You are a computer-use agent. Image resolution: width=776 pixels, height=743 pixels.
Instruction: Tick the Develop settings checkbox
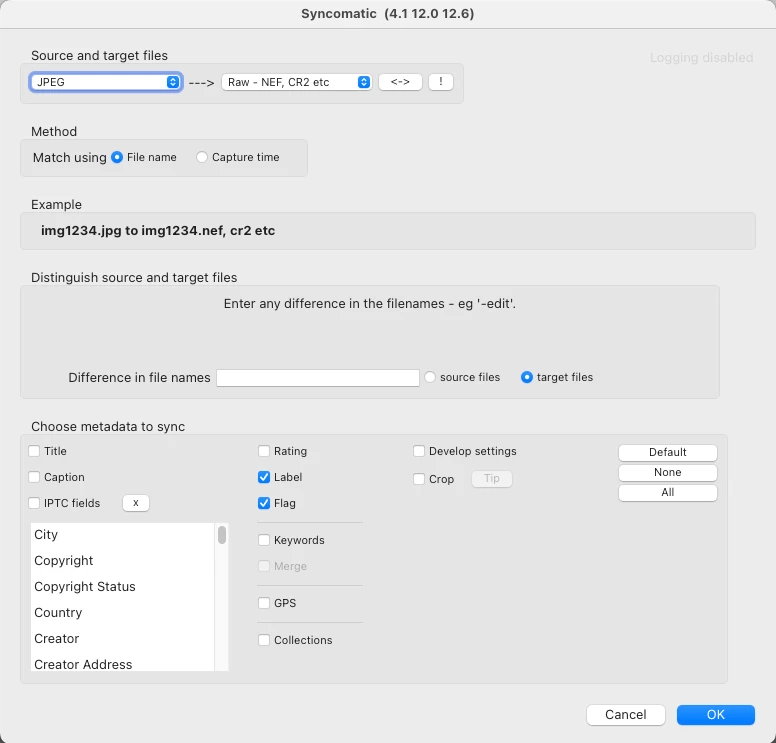pyautogui.click(x=419, y=451)
